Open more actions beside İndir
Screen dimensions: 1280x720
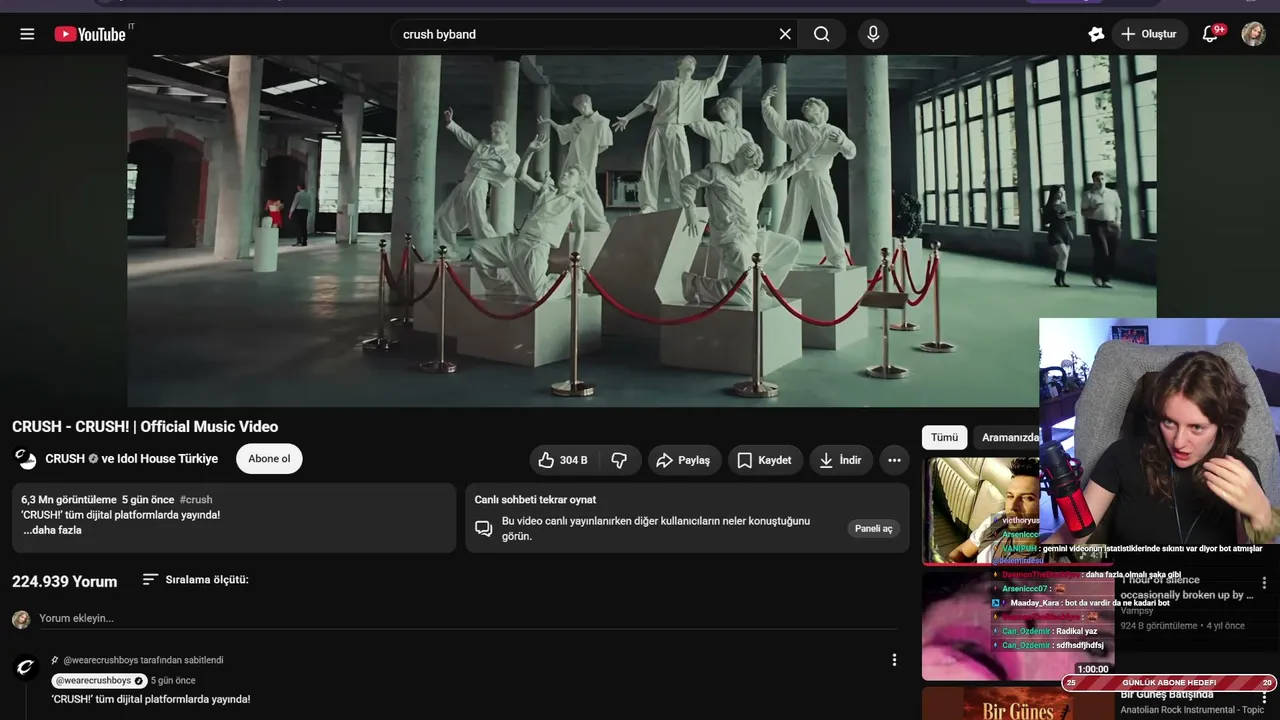click(x=894, y=460)
